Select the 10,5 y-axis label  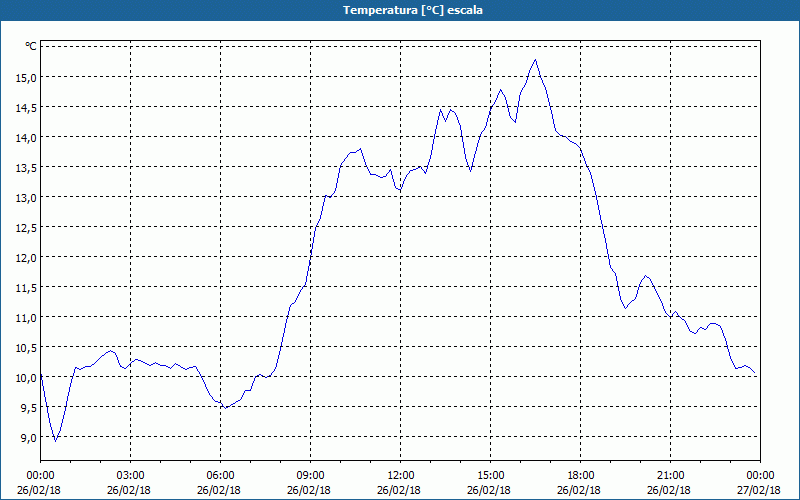tap(27, 348)
